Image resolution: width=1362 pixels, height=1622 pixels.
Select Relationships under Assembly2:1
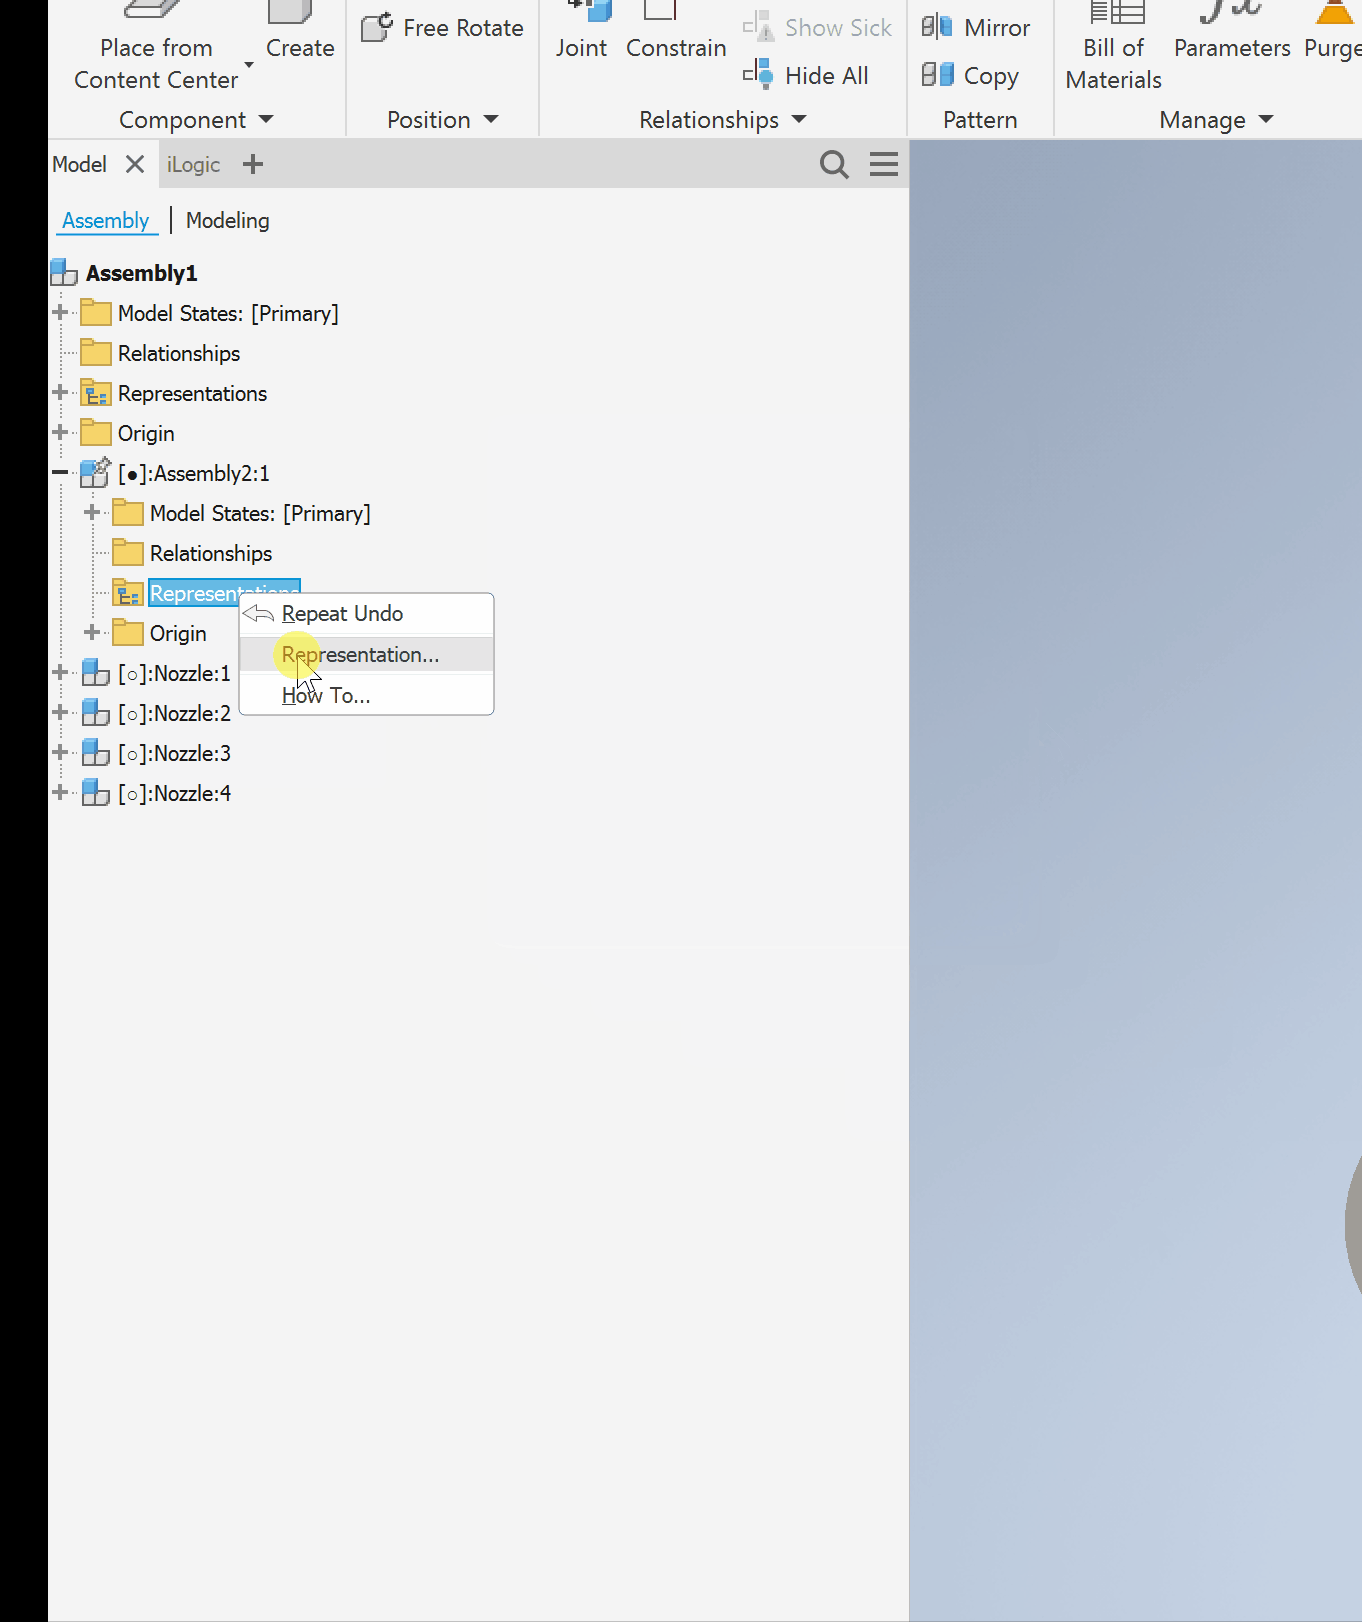click(x=211, y=553)
